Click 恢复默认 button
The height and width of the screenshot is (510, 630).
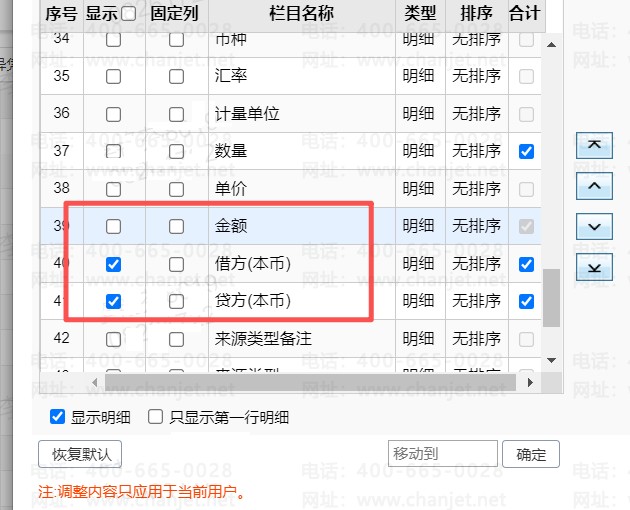coord(80,454)
